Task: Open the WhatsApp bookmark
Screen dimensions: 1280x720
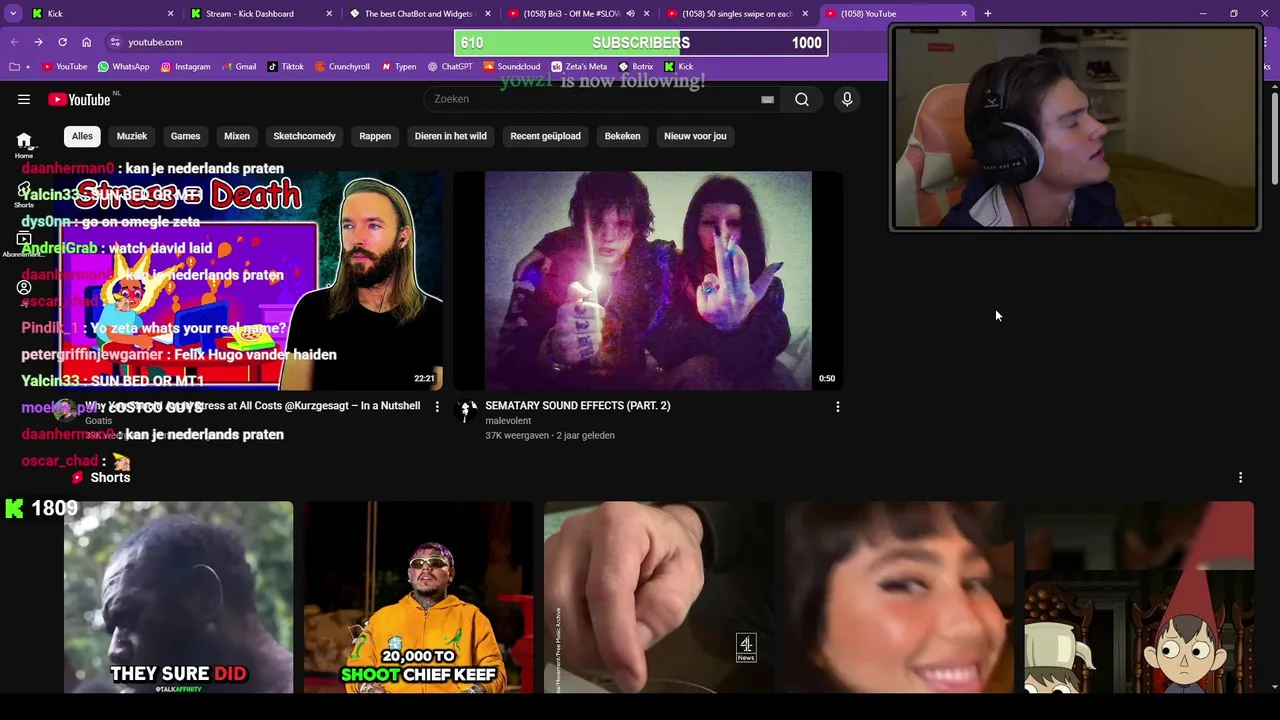Action: [x=123, y=66]
